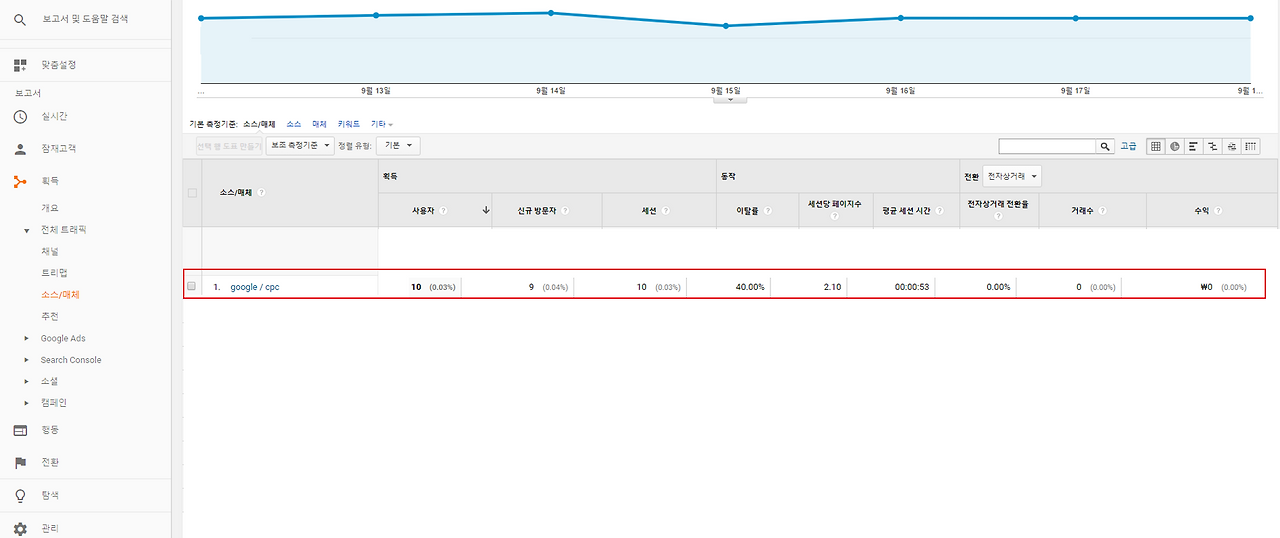Select 채널 under 전체 트래픽

click(x=50, y=251)
